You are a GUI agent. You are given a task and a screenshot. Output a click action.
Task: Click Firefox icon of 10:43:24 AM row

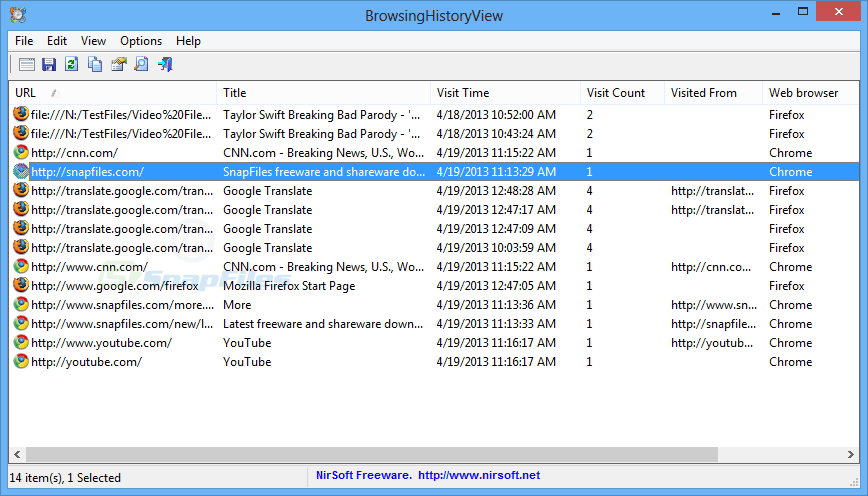click(21, 133)
